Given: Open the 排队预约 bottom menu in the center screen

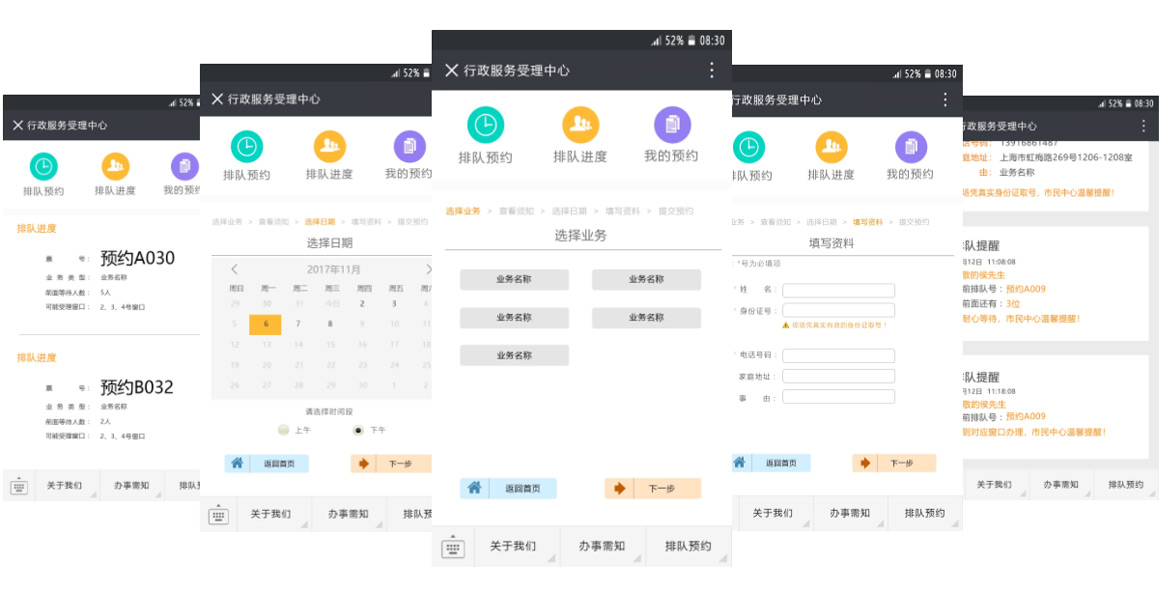Looking at the screenshot, I should (x=688, y=546).
